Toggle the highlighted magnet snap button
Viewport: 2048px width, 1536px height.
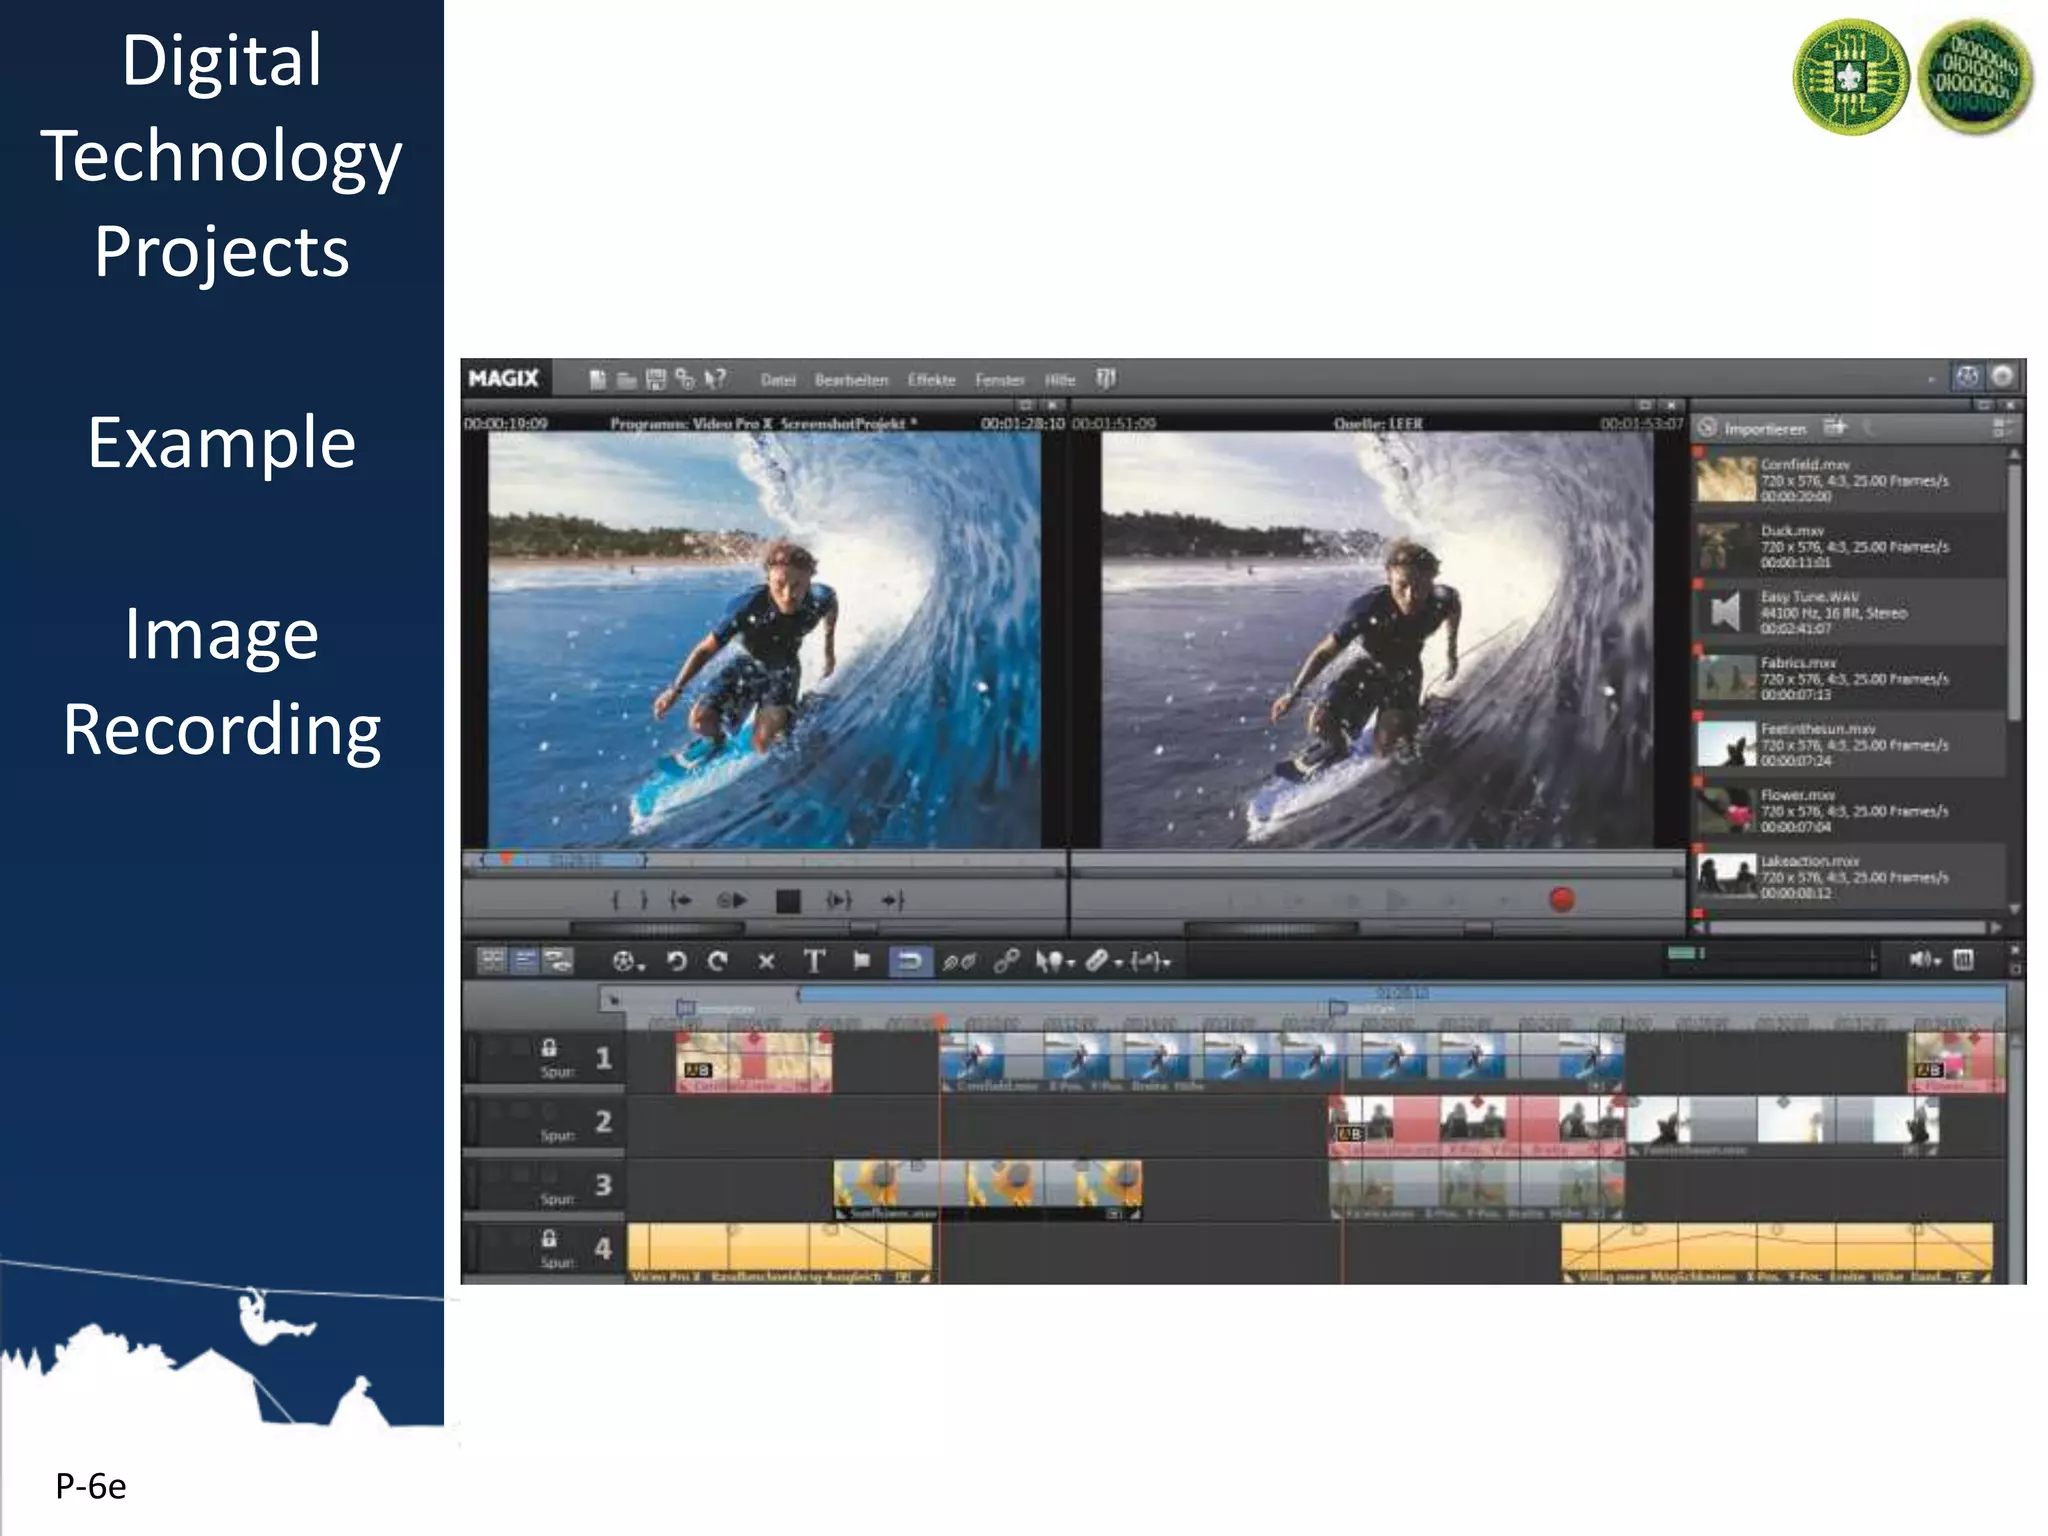910,962
